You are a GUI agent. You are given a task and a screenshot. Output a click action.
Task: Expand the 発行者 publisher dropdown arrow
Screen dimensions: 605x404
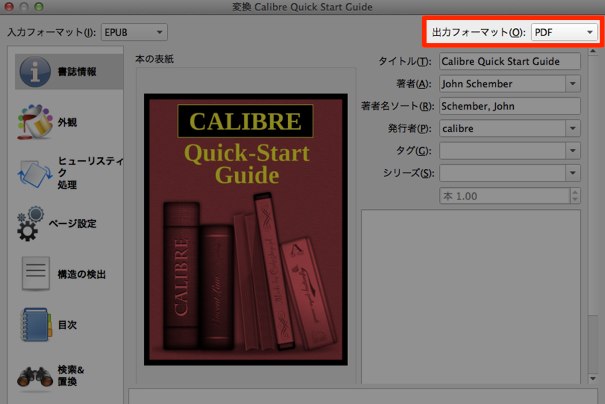coord(573,128)
